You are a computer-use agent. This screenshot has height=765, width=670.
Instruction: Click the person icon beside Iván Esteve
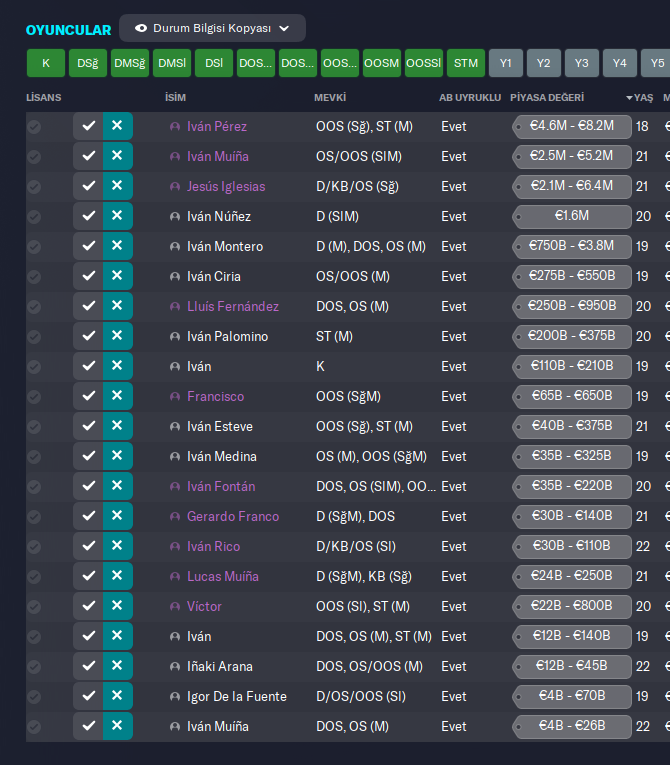(x=175, y=427)
